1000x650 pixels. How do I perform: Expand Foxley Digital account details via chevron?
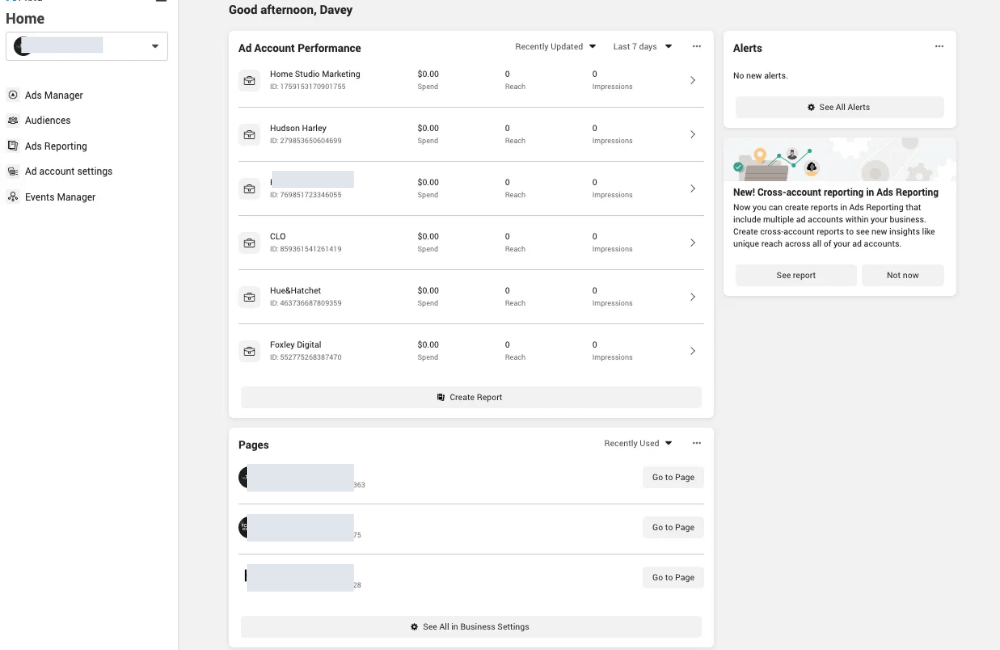coord(692,350)
